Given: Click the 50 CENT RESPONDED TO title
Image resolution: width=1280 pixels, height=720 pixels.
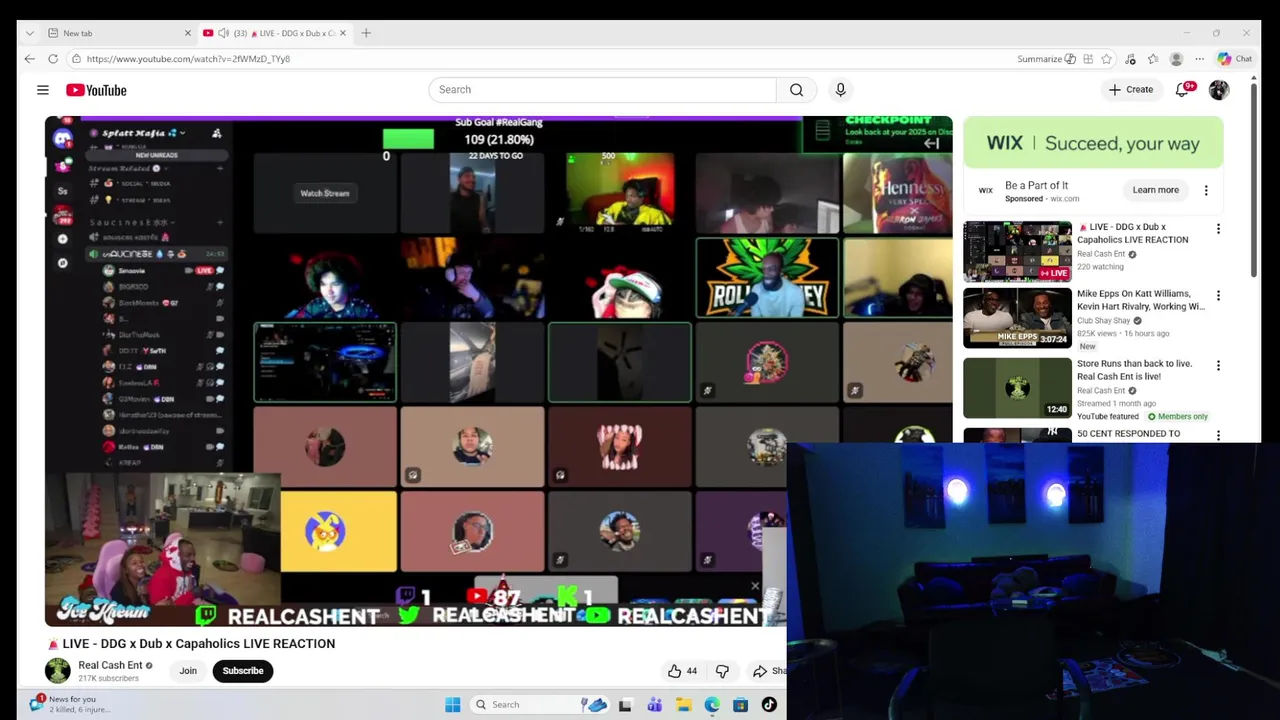Looking at the screenshot, I should click(x=1128, y=434).
